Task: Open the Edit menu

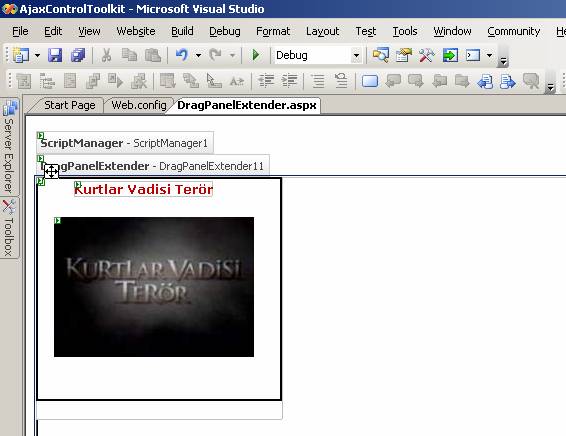Action: (x=53, y=31)
